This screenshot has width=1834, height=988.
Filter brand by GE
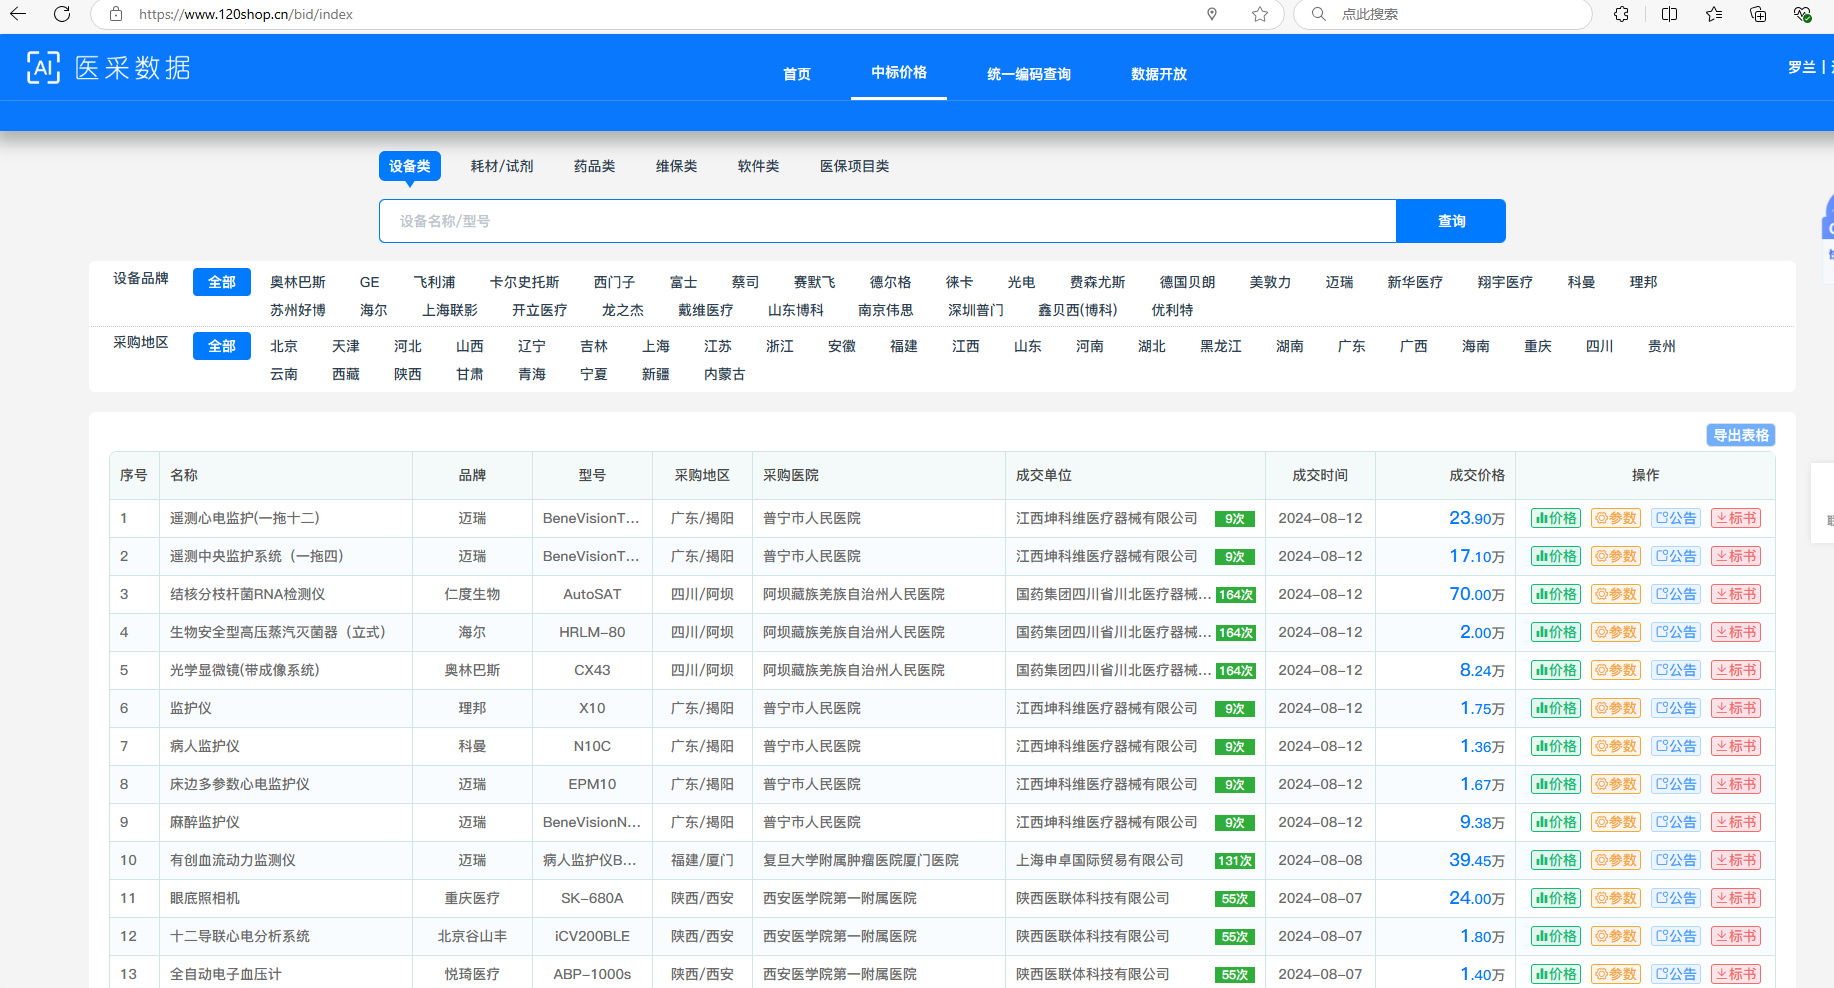click(370, 282)
